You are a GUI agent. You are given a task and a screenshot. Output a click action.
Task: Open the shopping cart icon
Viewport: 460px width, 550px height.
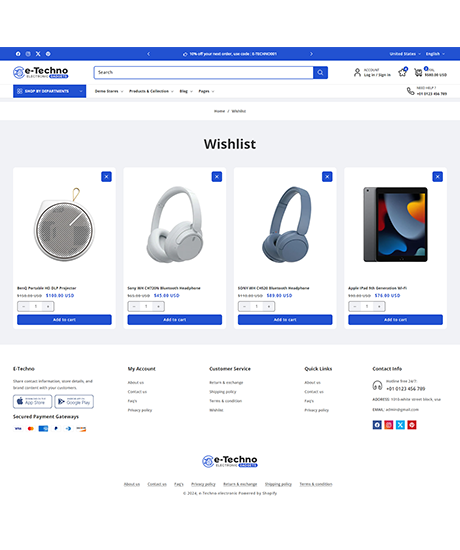418,72
